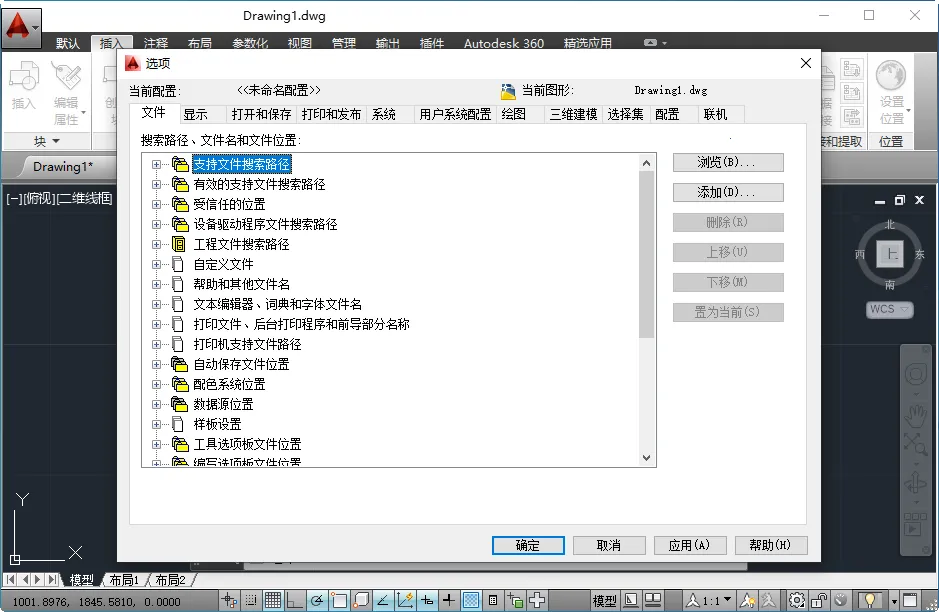Viewport: 939px width, 612px height.
Task: Toggle Polar Tracking in status bar
Action: point(315,600)
